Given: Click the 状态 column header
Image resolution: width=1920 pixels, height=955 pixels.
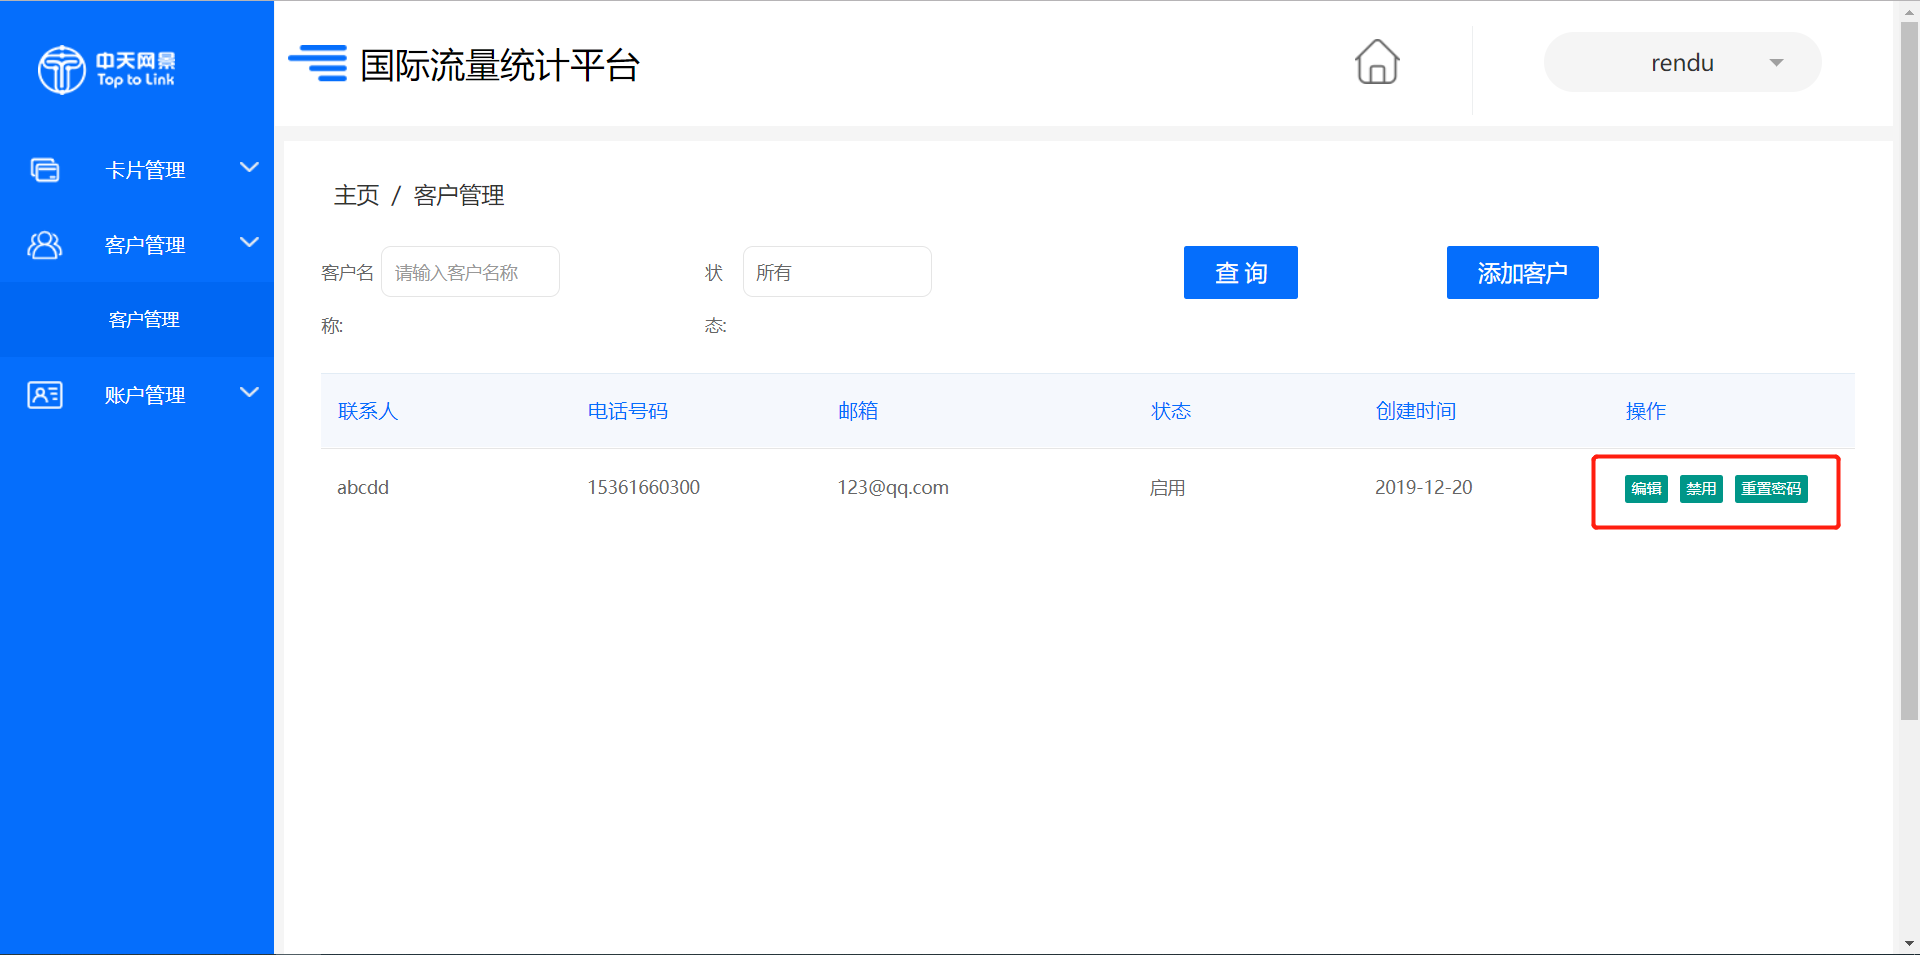Looking at the screenshot, I should point(1171,411).
